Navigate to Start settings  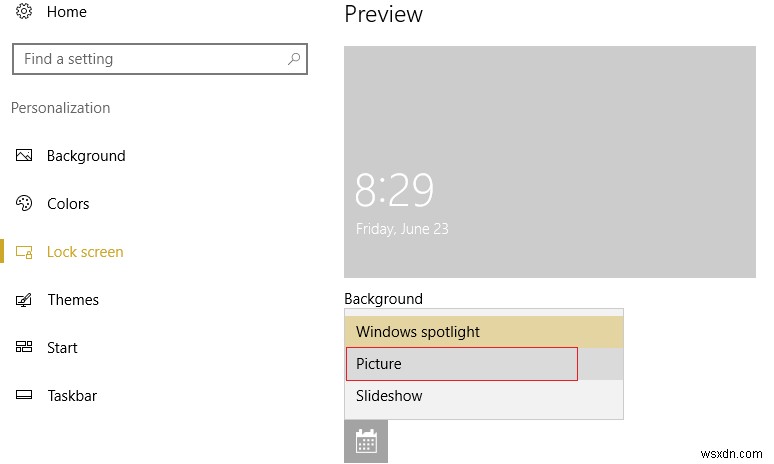(62, 348)
